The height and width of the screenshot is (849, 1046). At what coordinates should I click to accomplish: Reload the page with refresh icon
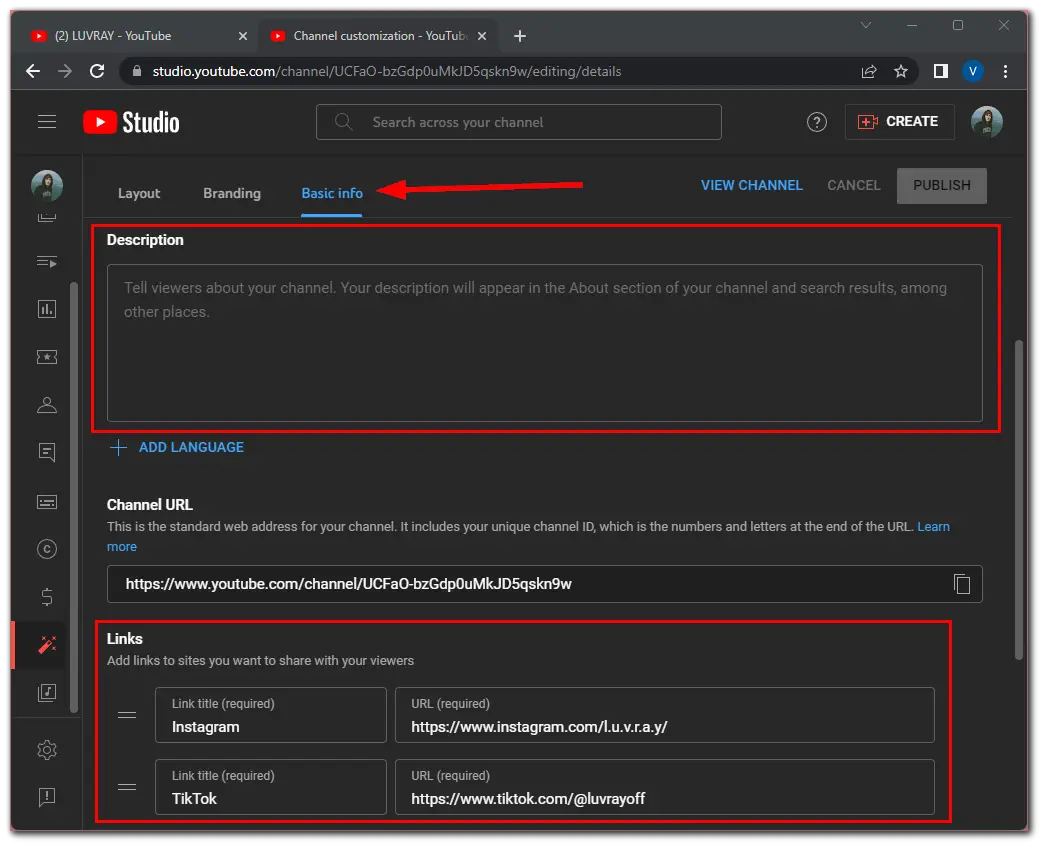tap(97, 71)
